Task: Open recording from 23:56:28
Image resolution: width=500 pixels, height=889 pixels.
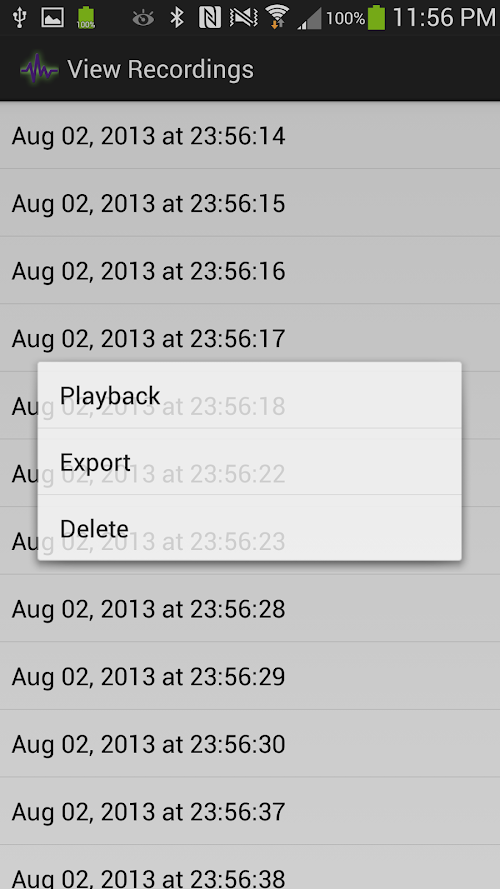Action: pos(250,608)
